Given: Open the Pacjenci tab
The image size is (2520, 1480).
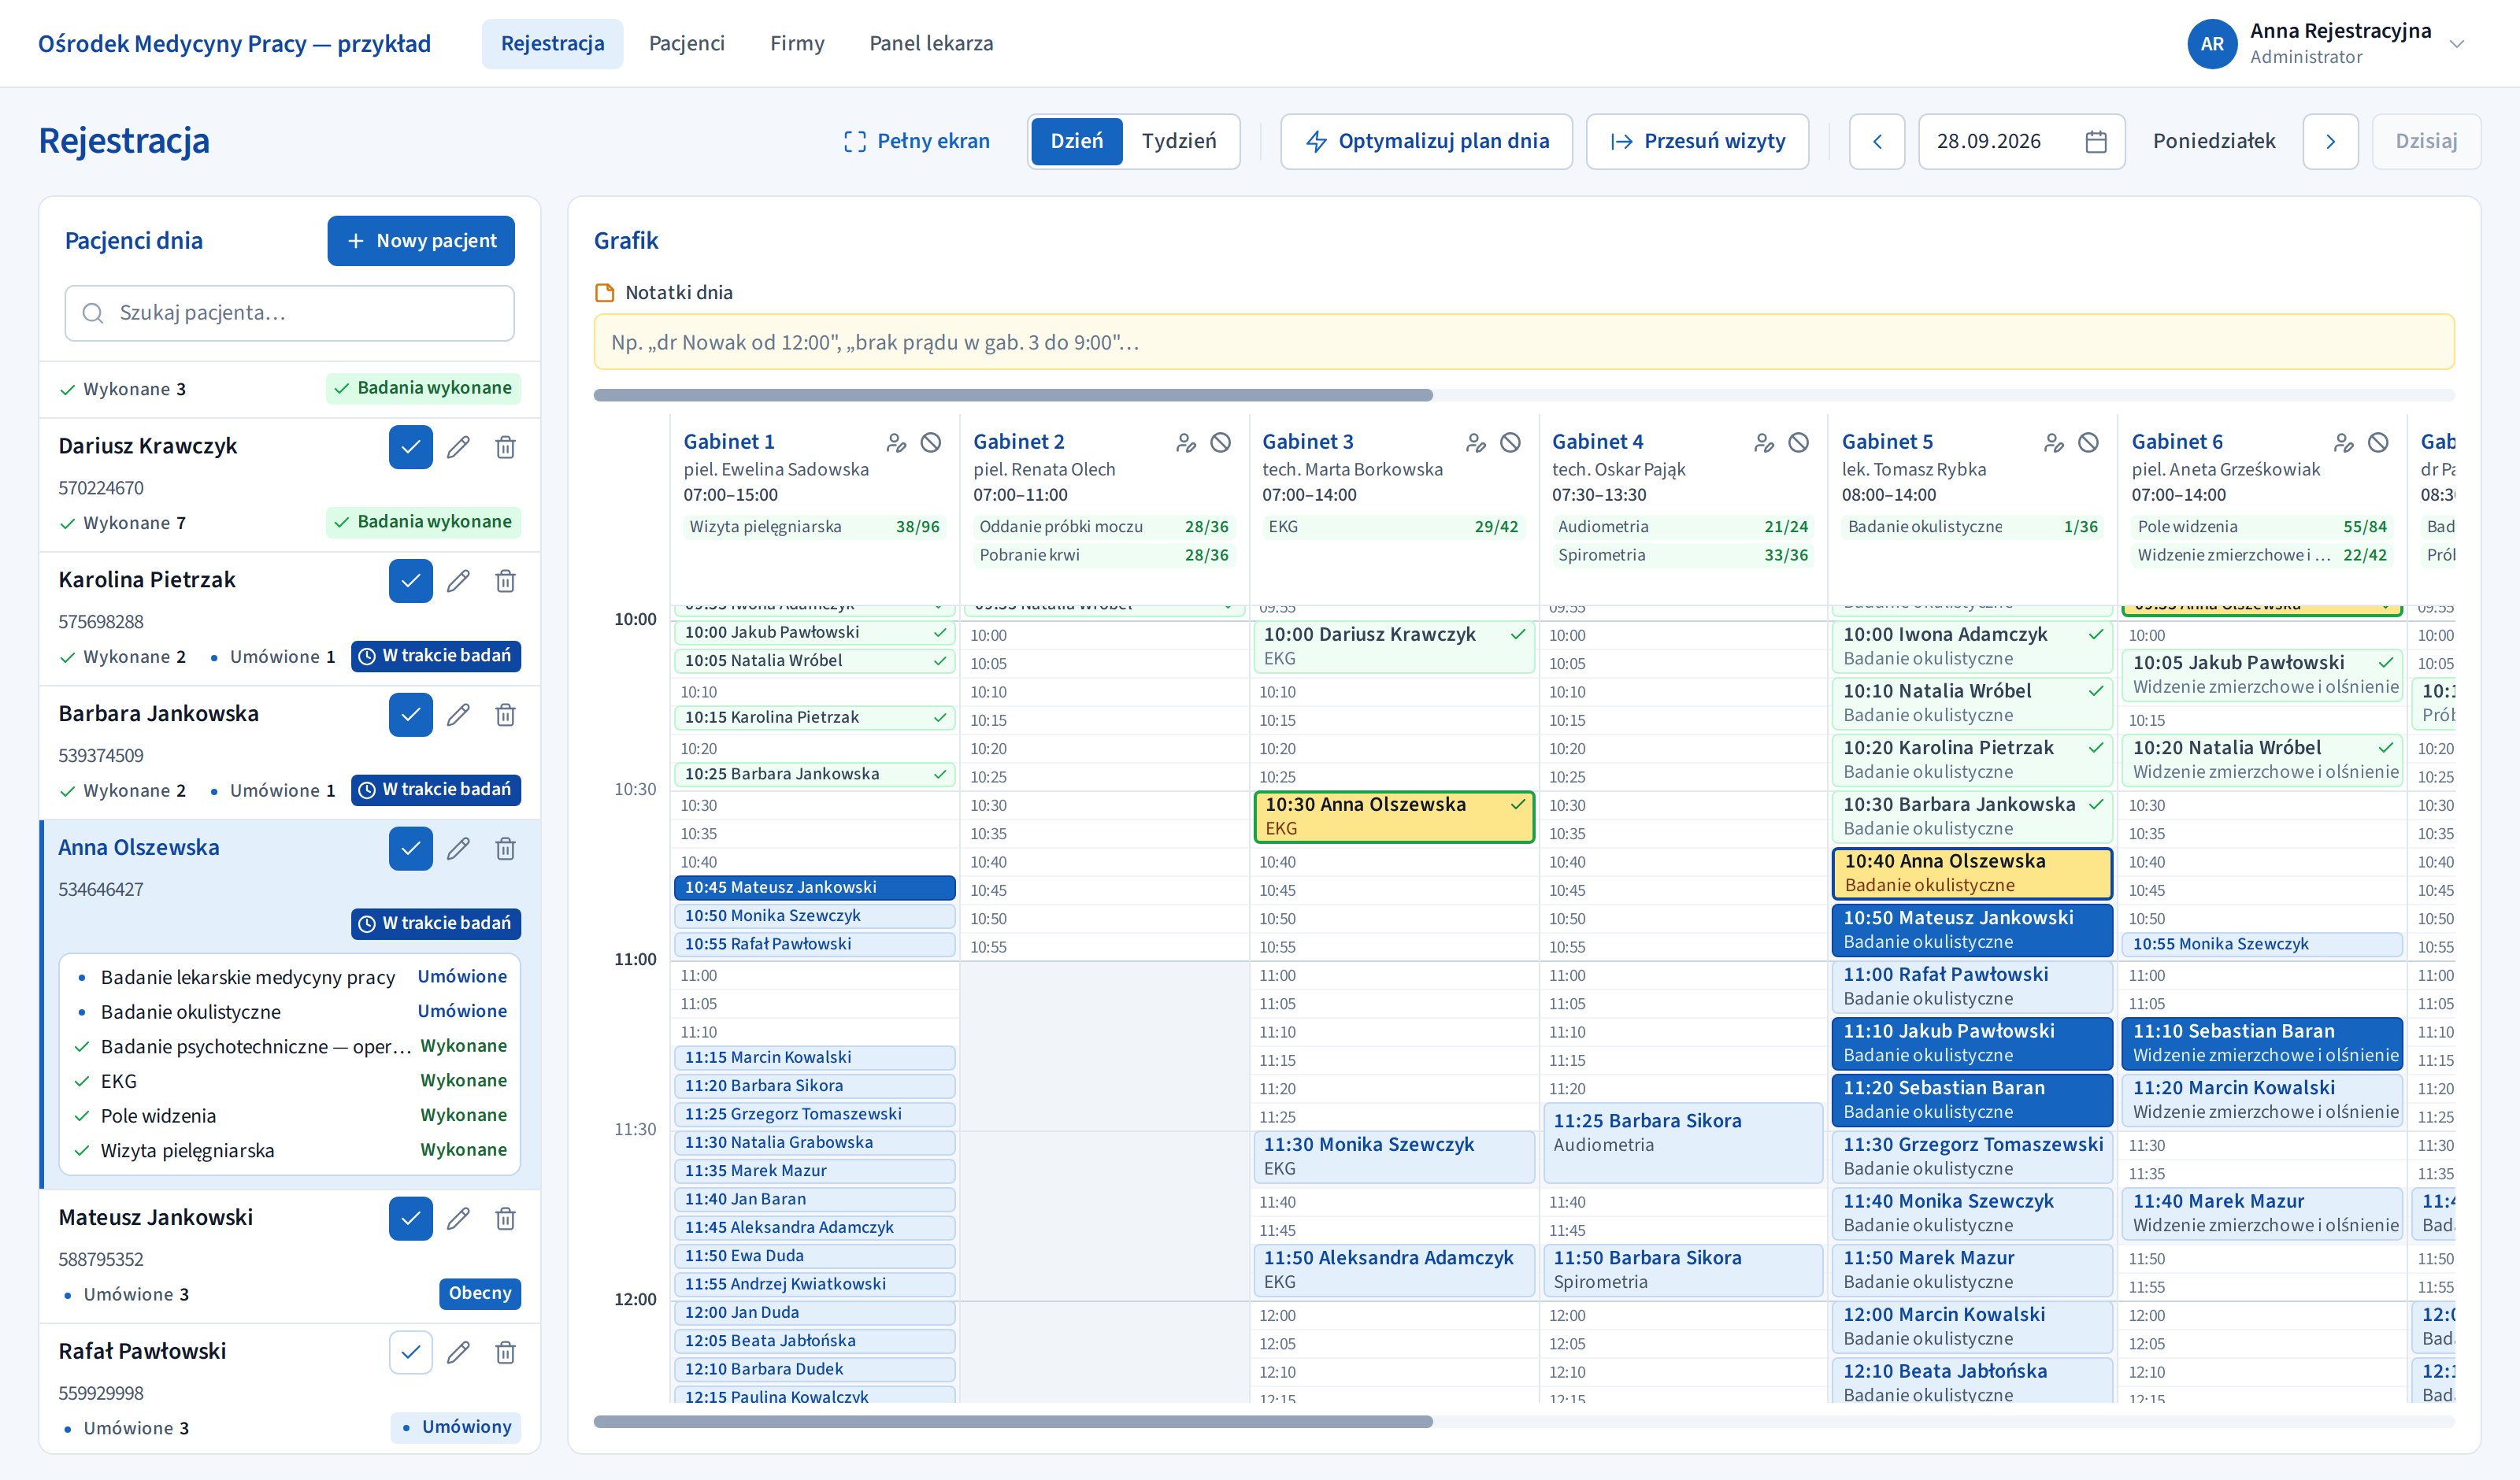Looking at the screenshot, I should point(686,43).
